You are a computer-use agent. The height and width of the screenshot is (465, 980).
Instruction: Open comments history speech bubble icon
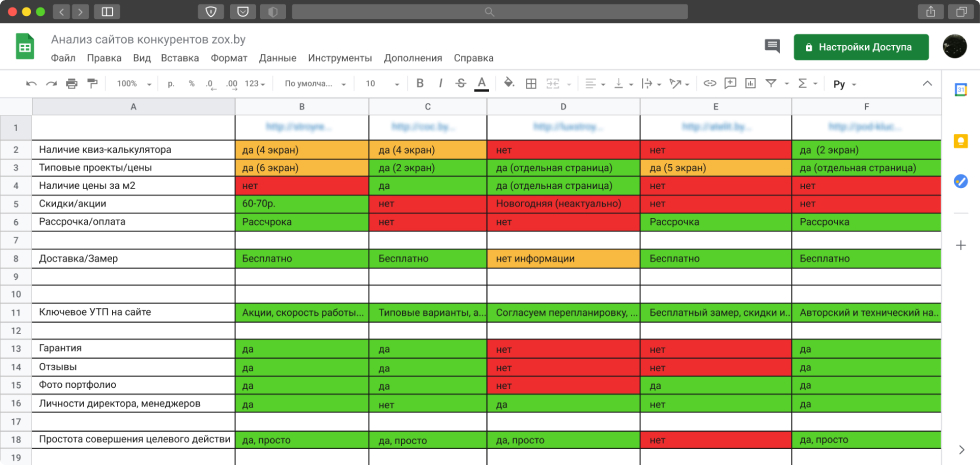772,47
